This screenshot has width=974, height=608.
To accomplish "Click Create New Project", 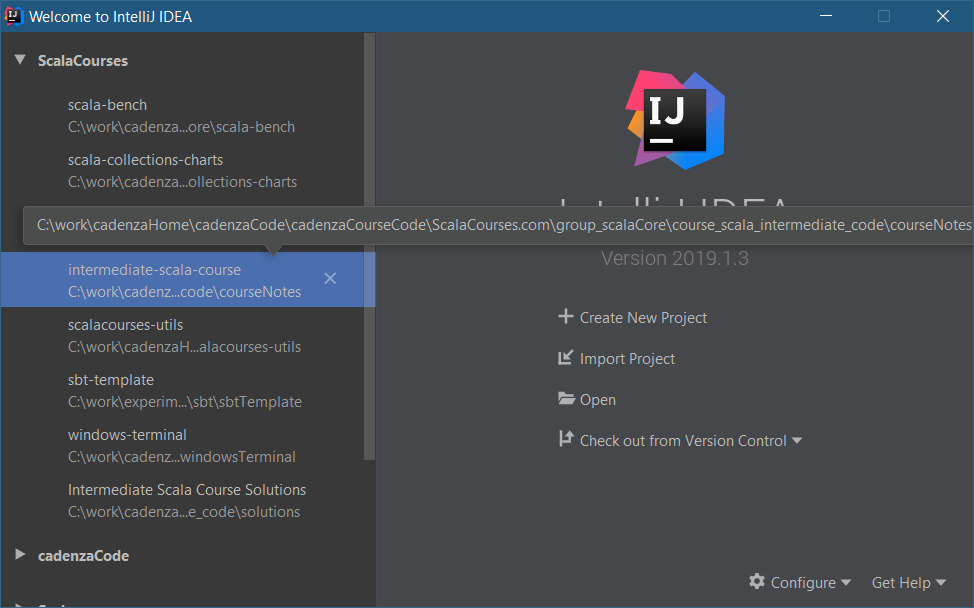I will click(643, 317).
